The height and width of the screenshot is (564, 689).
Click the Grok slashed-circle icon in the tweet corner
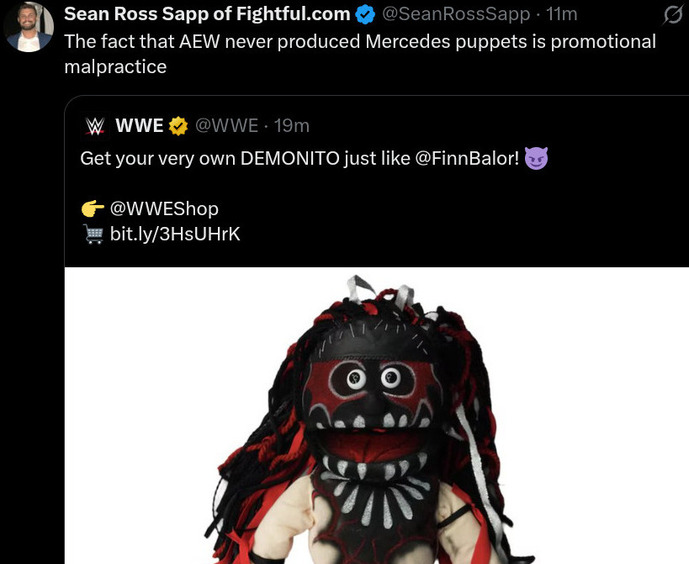point(672,16)
